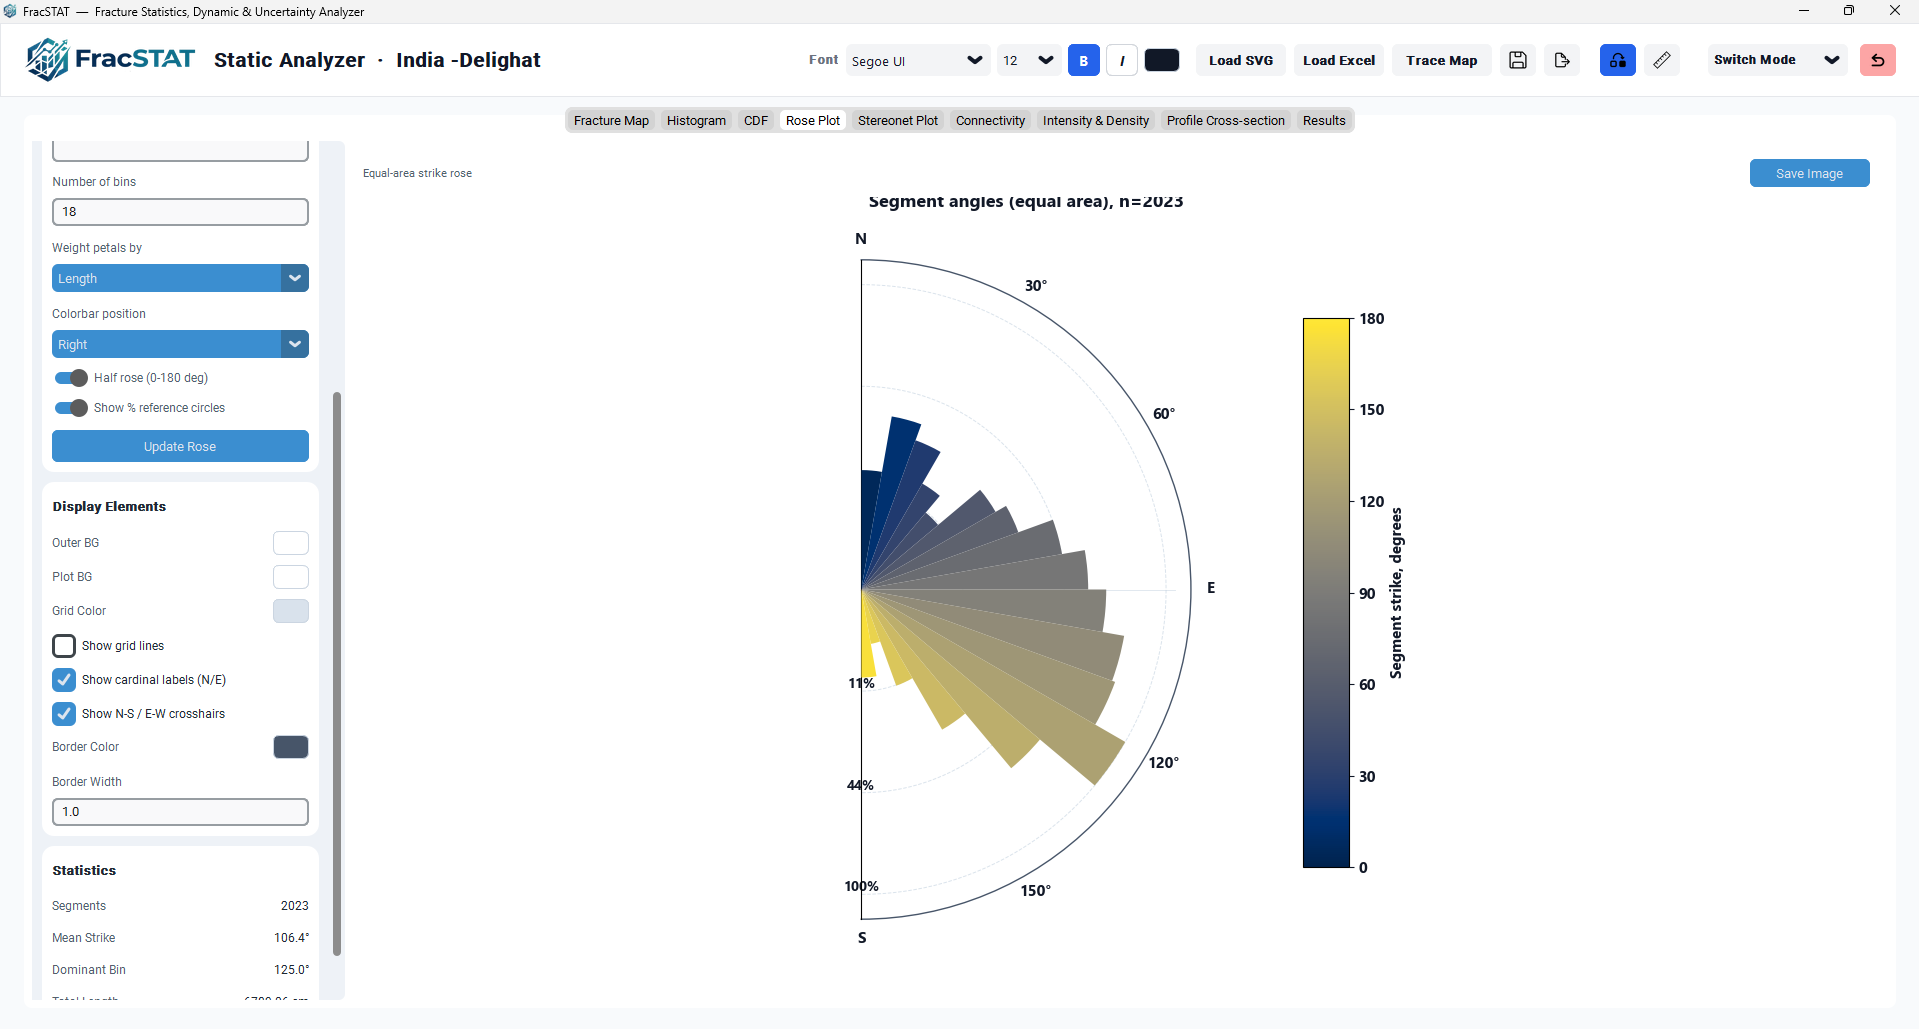Open the font color swatch

(1162, 60)
